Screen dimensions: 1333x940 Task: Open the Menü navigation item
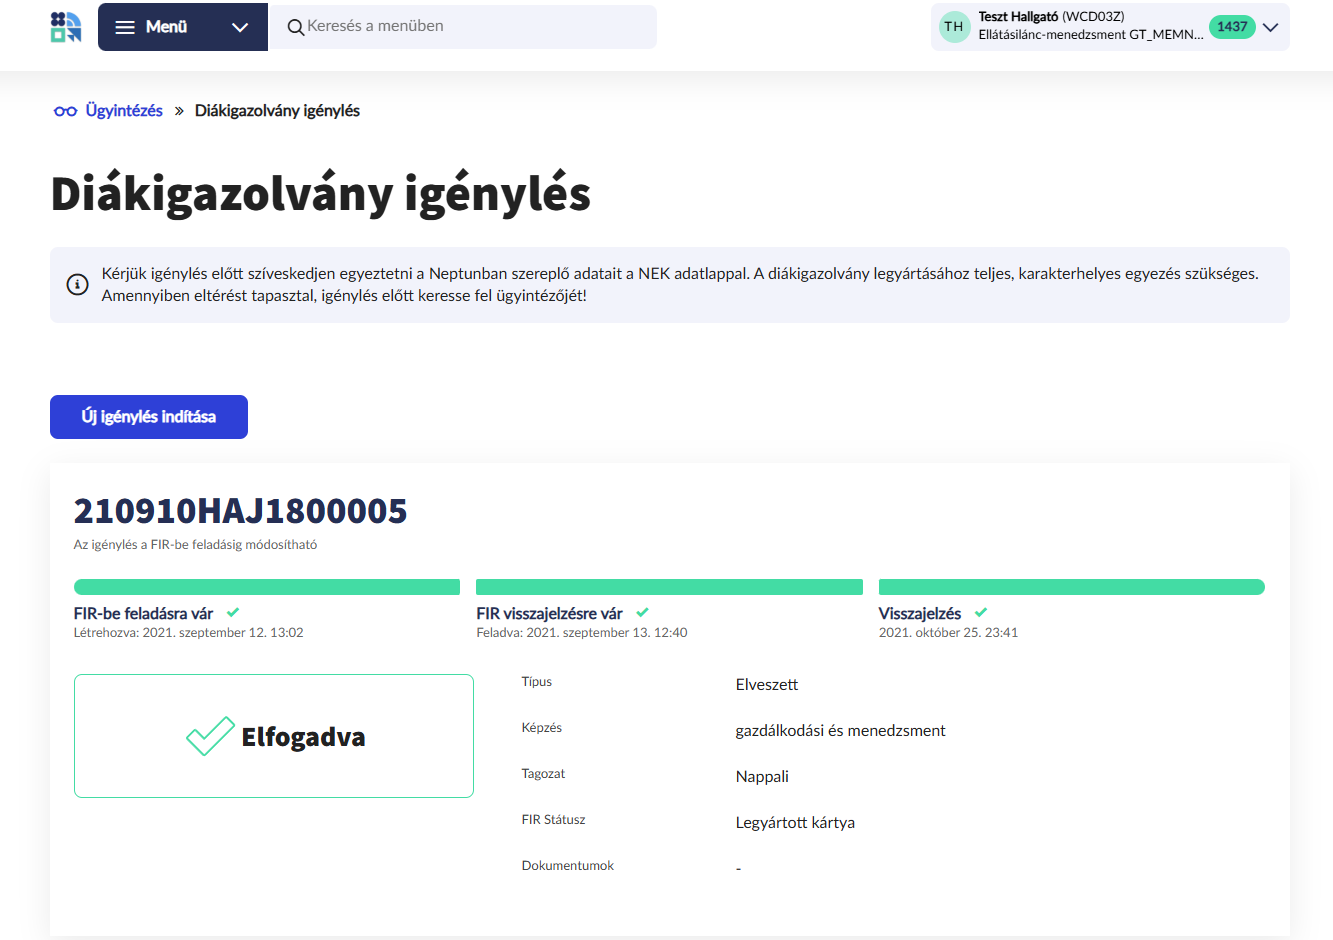(165, 27)
